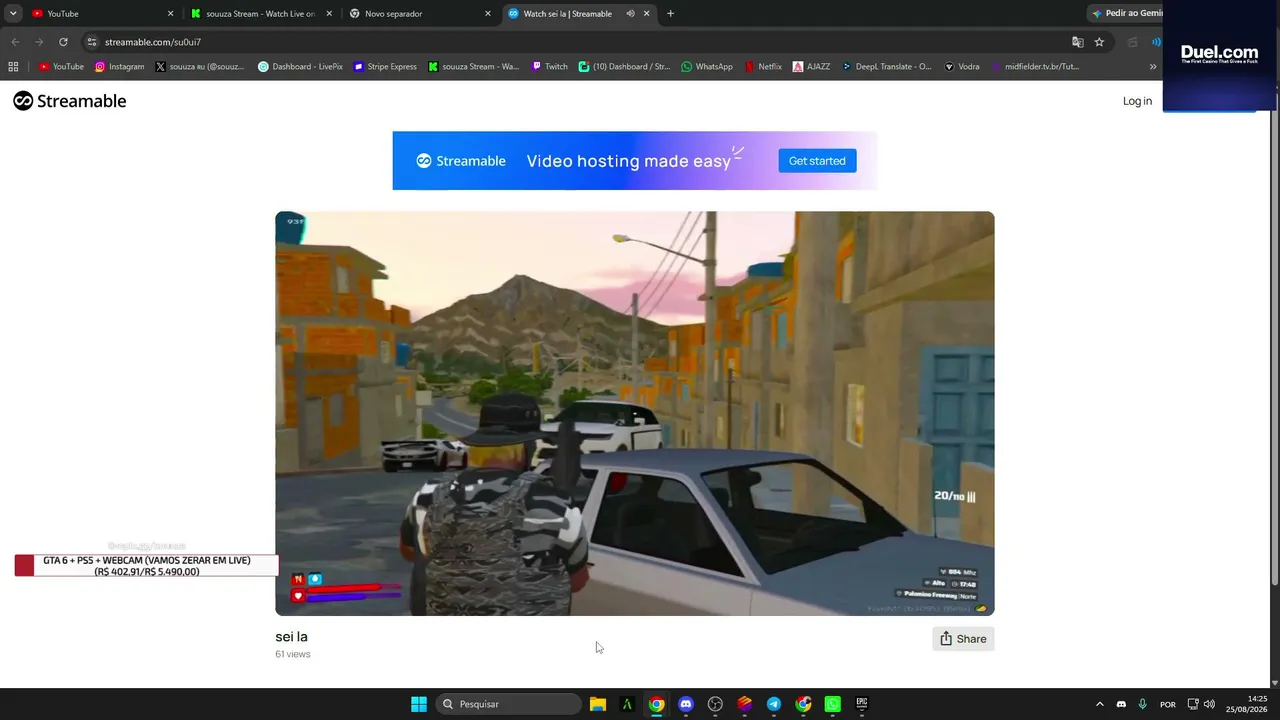Switch to the YouTube browser tab
Screen dimensions: 1280x720
pos(100,13)
